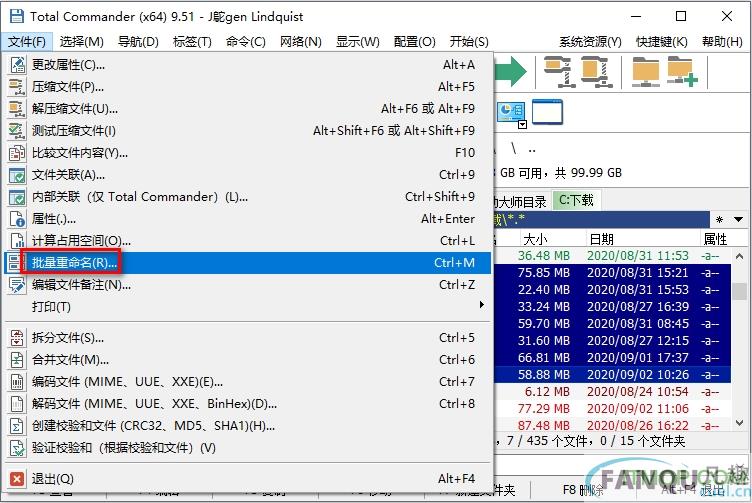
Task: Click the Create Checksum icon (创建校验和文件)
Action: coord(17,426)
